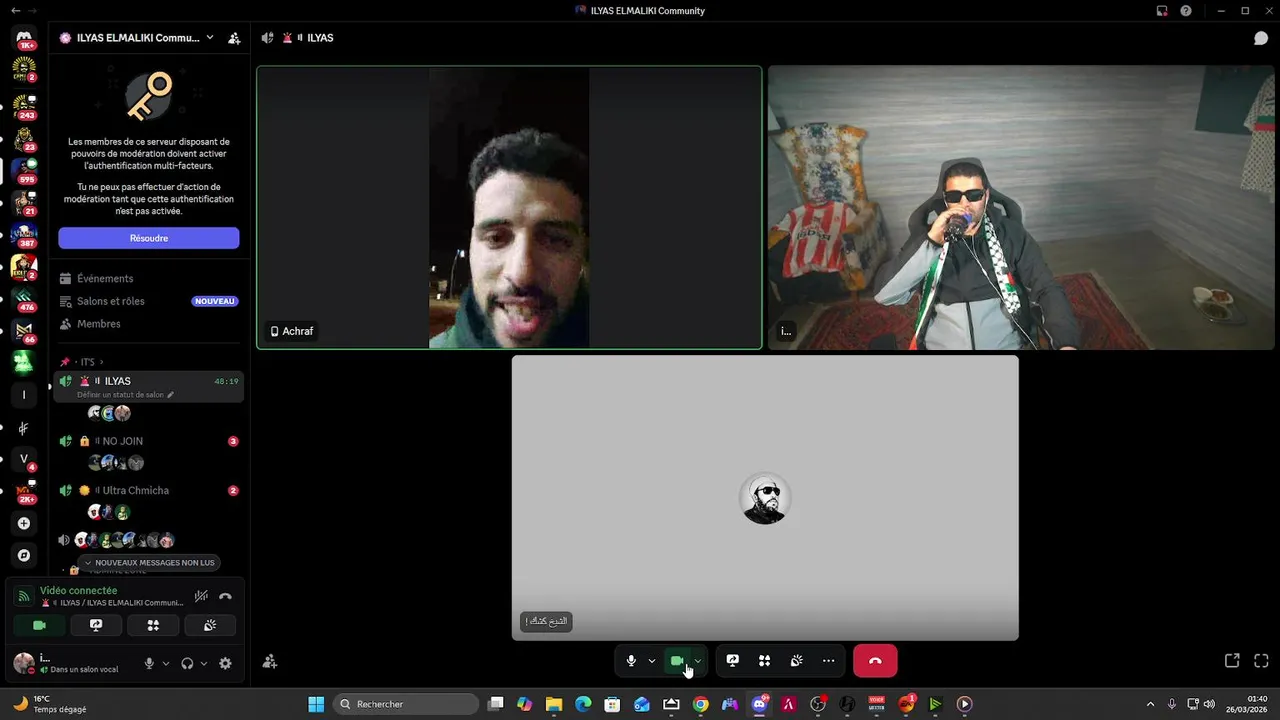Image resolution: width=1280 pixels, height=720 pixels.
Task: Open user settings gear
Action: pyautogui.click(x=225, y=663)
